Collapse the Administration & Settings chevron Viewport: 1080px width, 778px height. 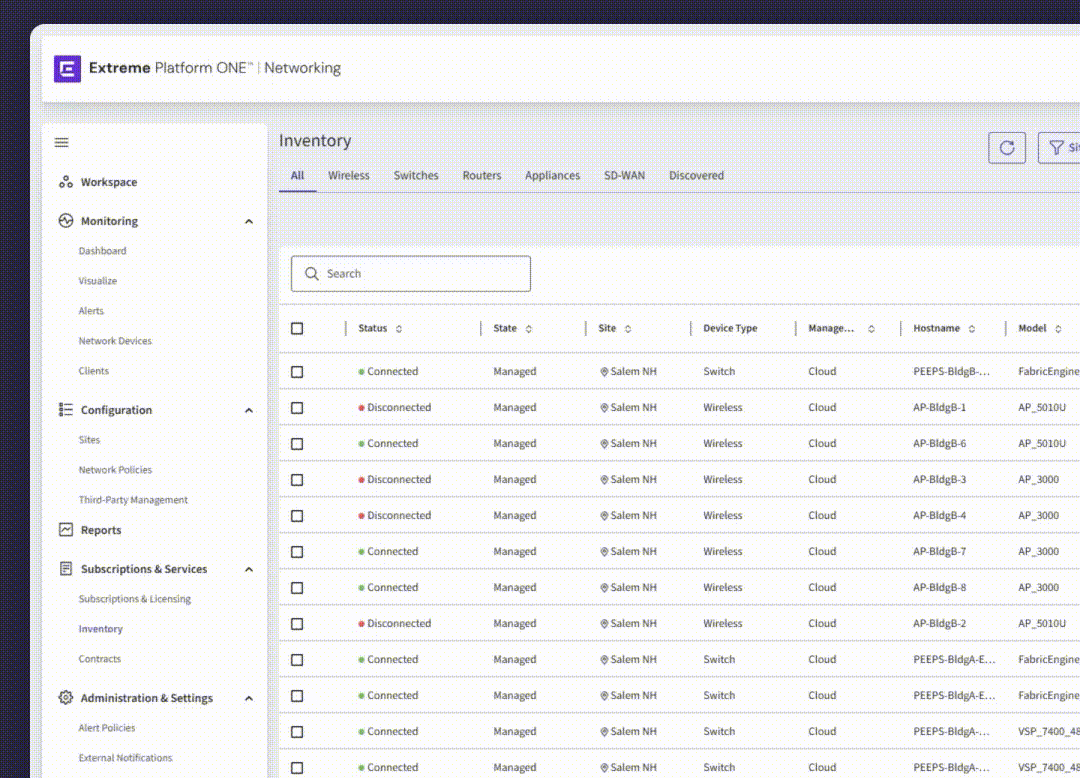(249, 698)
